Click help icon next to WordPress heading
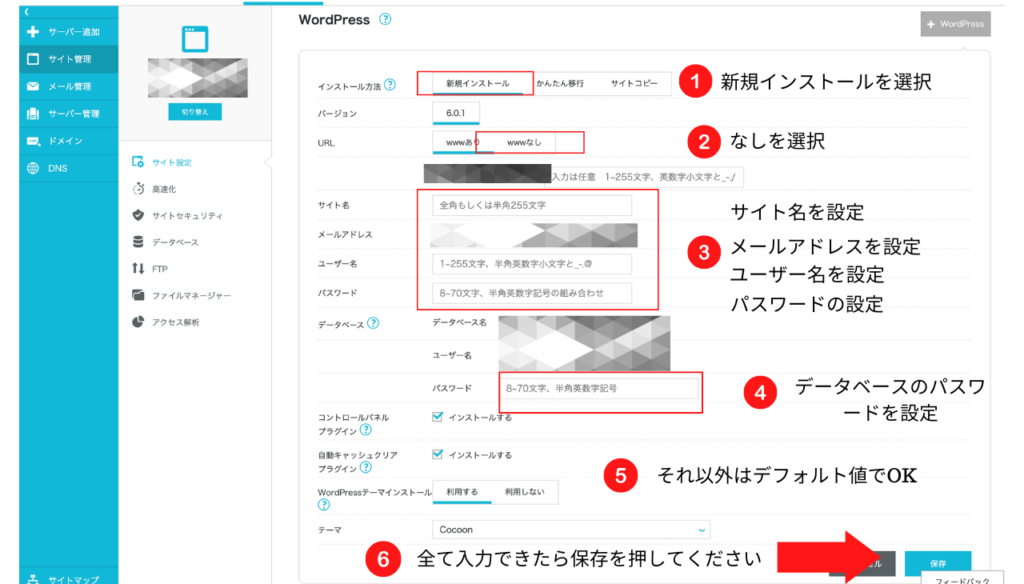The width and height of the screenshot is (1024, 584). click(385, 20)
